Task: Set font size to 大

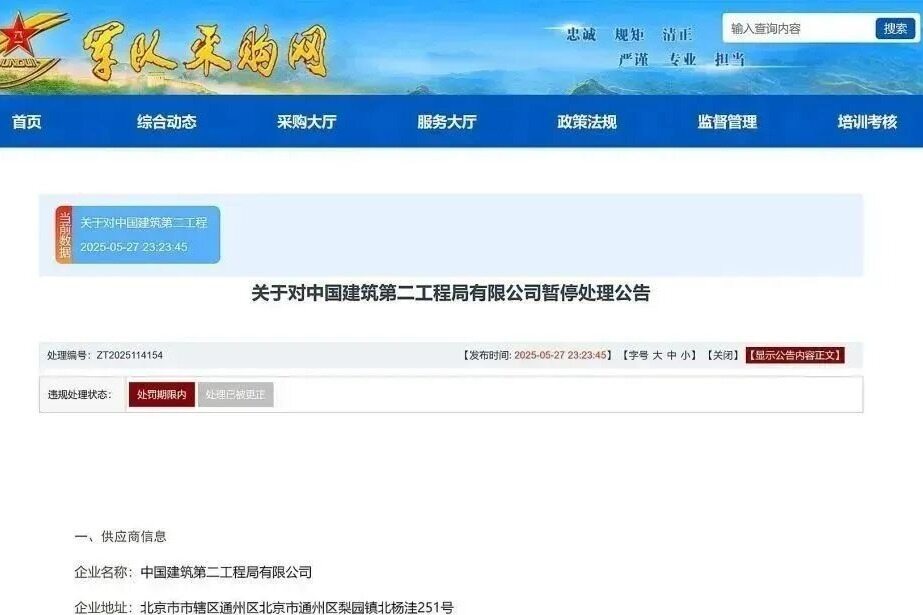Action: [x=658, y=355]
